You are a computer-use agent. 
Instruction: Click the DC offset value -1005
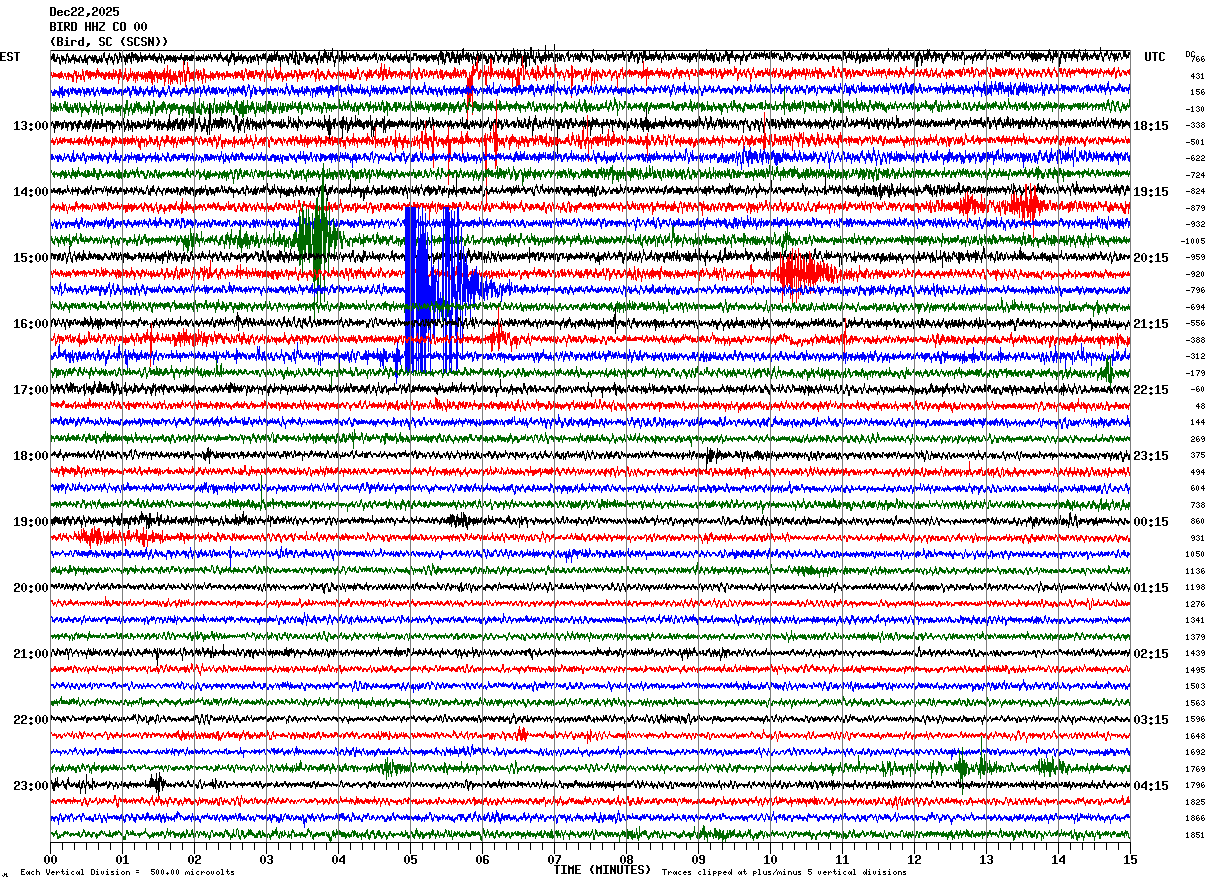[1193, 241]
